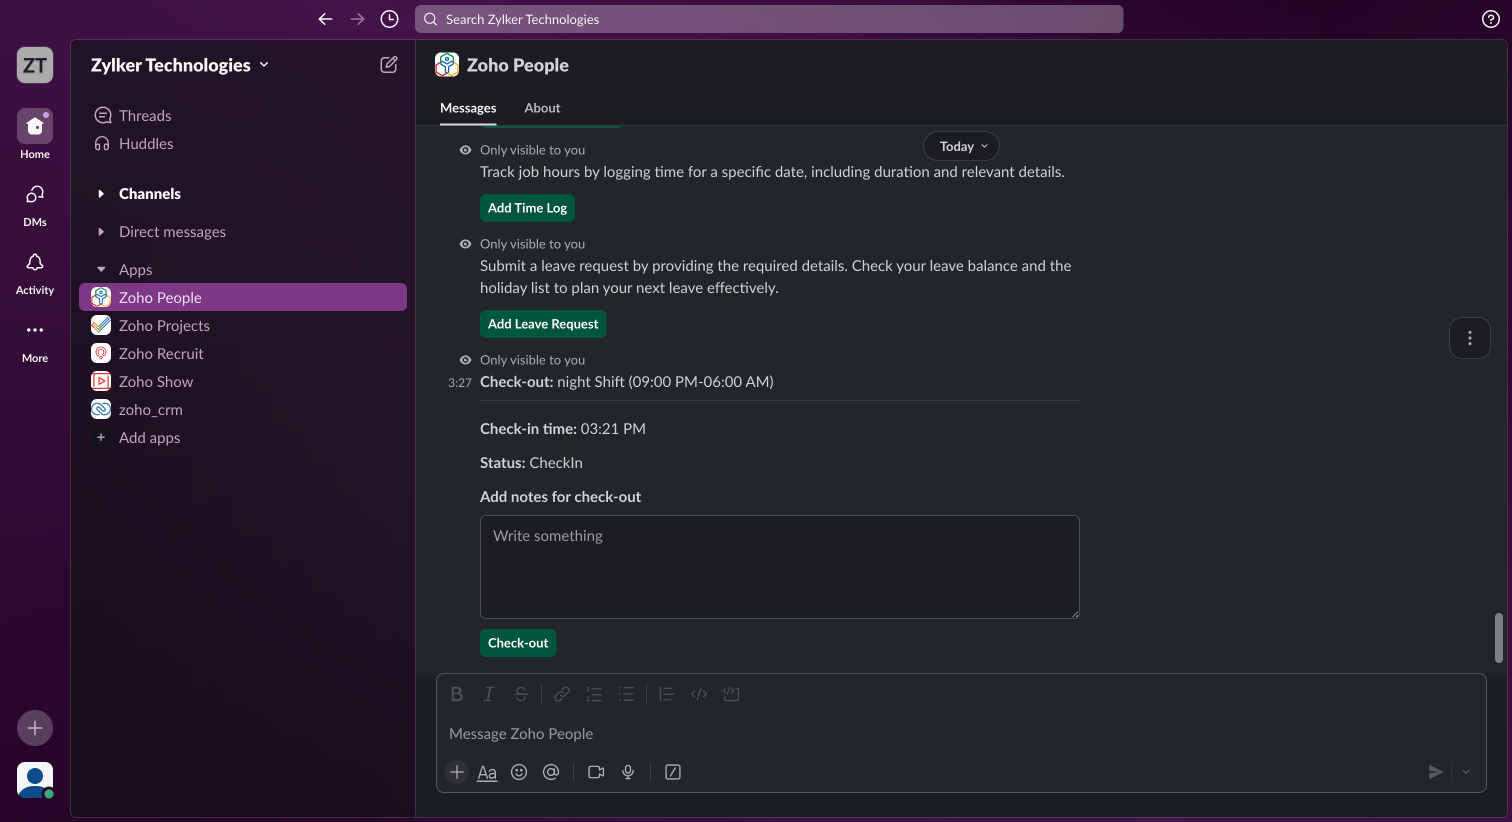Image resolution: width=1512 pixels, height=822 pixels.
Task: Insert a bulleted list
Action: click(x=626, y=694)
